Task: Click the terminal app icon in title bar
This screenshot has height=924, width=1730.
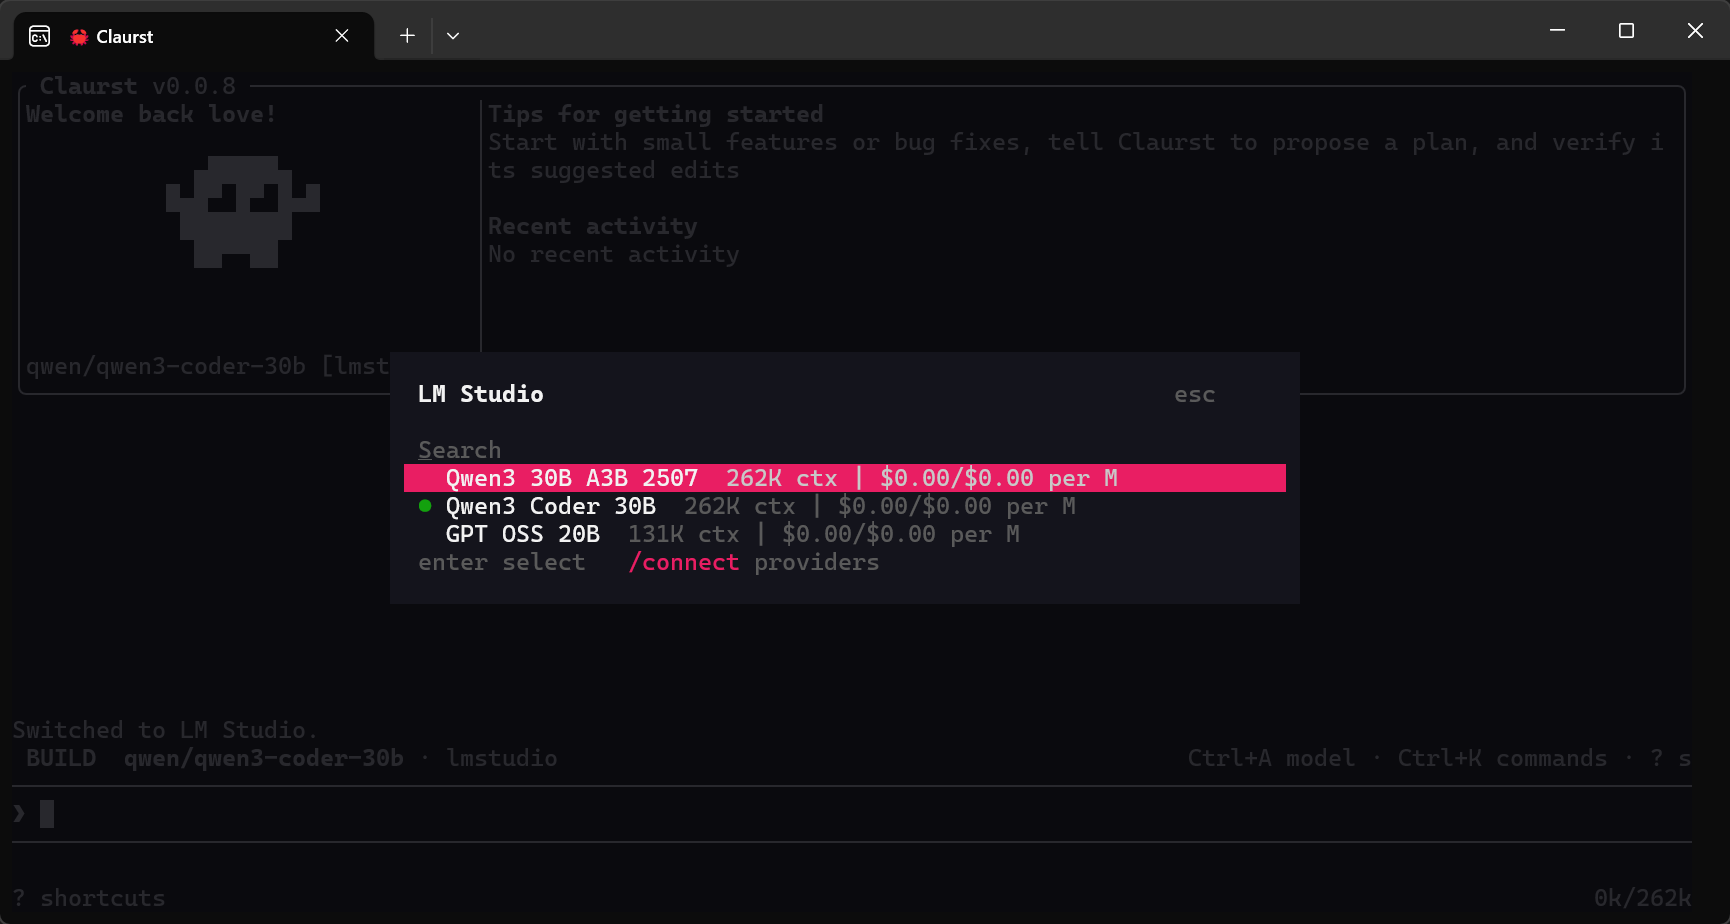Action: [x=40, y=37]
